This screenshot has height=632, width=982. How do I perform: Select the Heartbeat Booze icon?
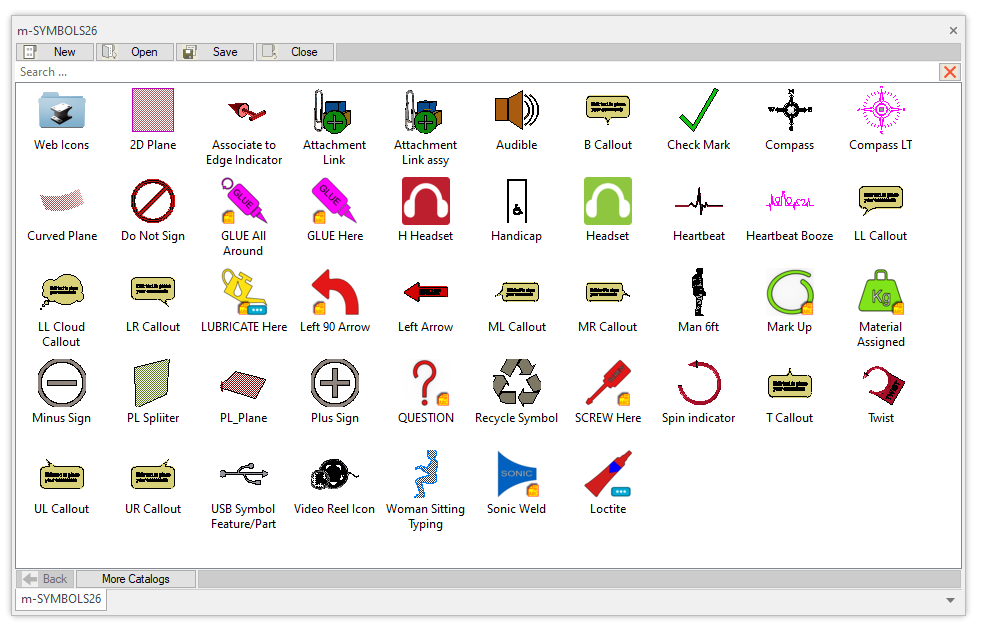pyautogui.click(x=789, y=201)
